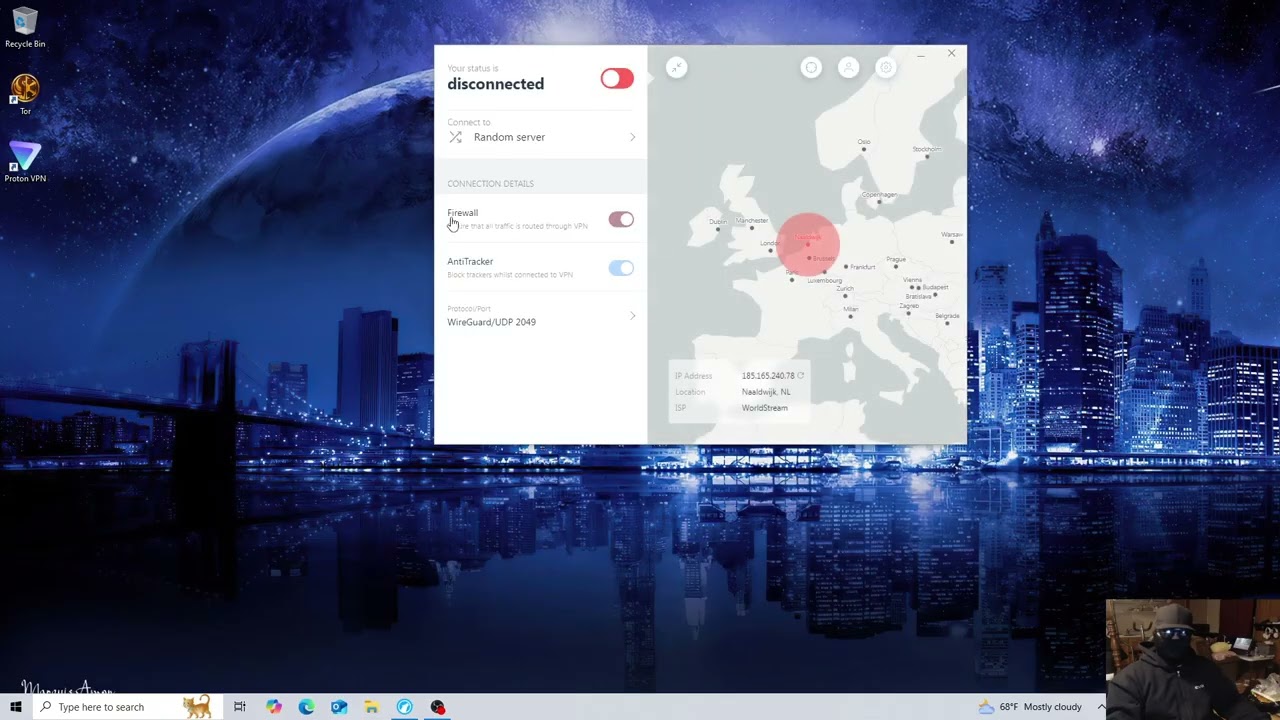Show hidden system tray icons chevron
Screen dimensions: 1280x720
coord(1101,707)
